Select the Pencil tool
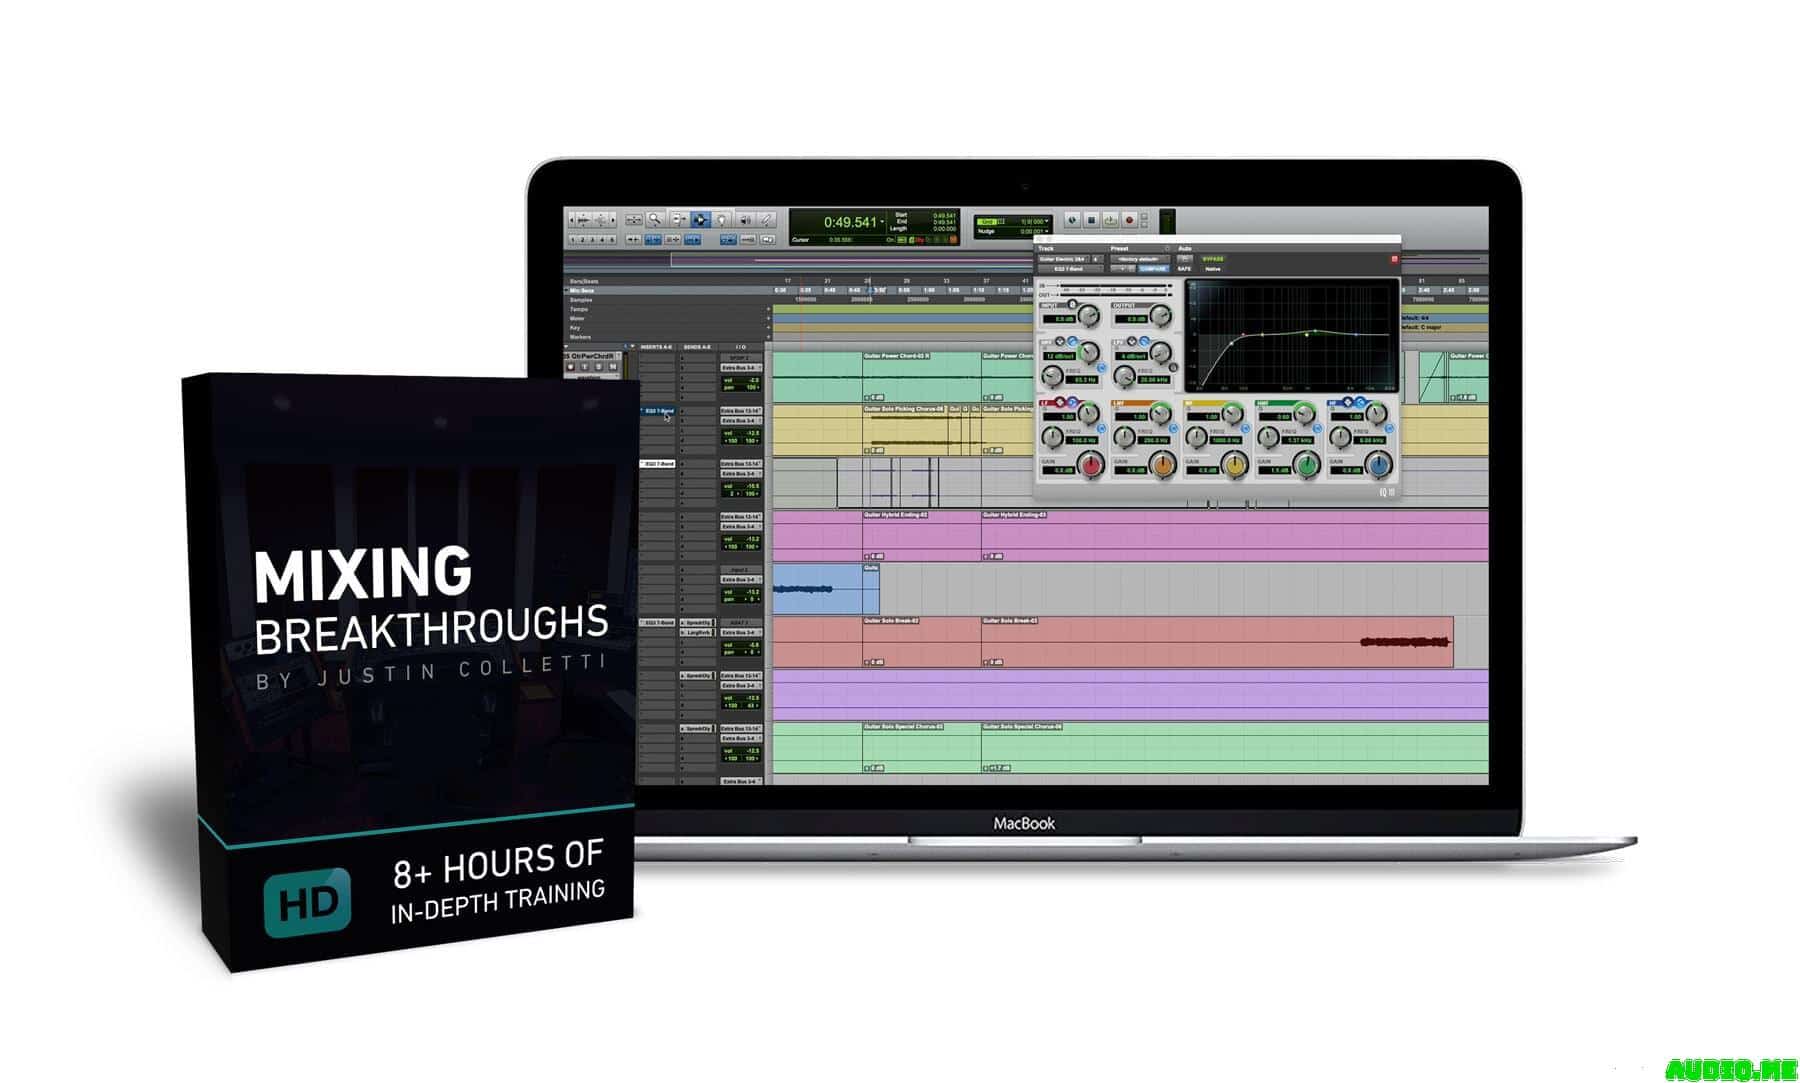Screen dimensions: 1800x1083 click(x=766, y=219)
